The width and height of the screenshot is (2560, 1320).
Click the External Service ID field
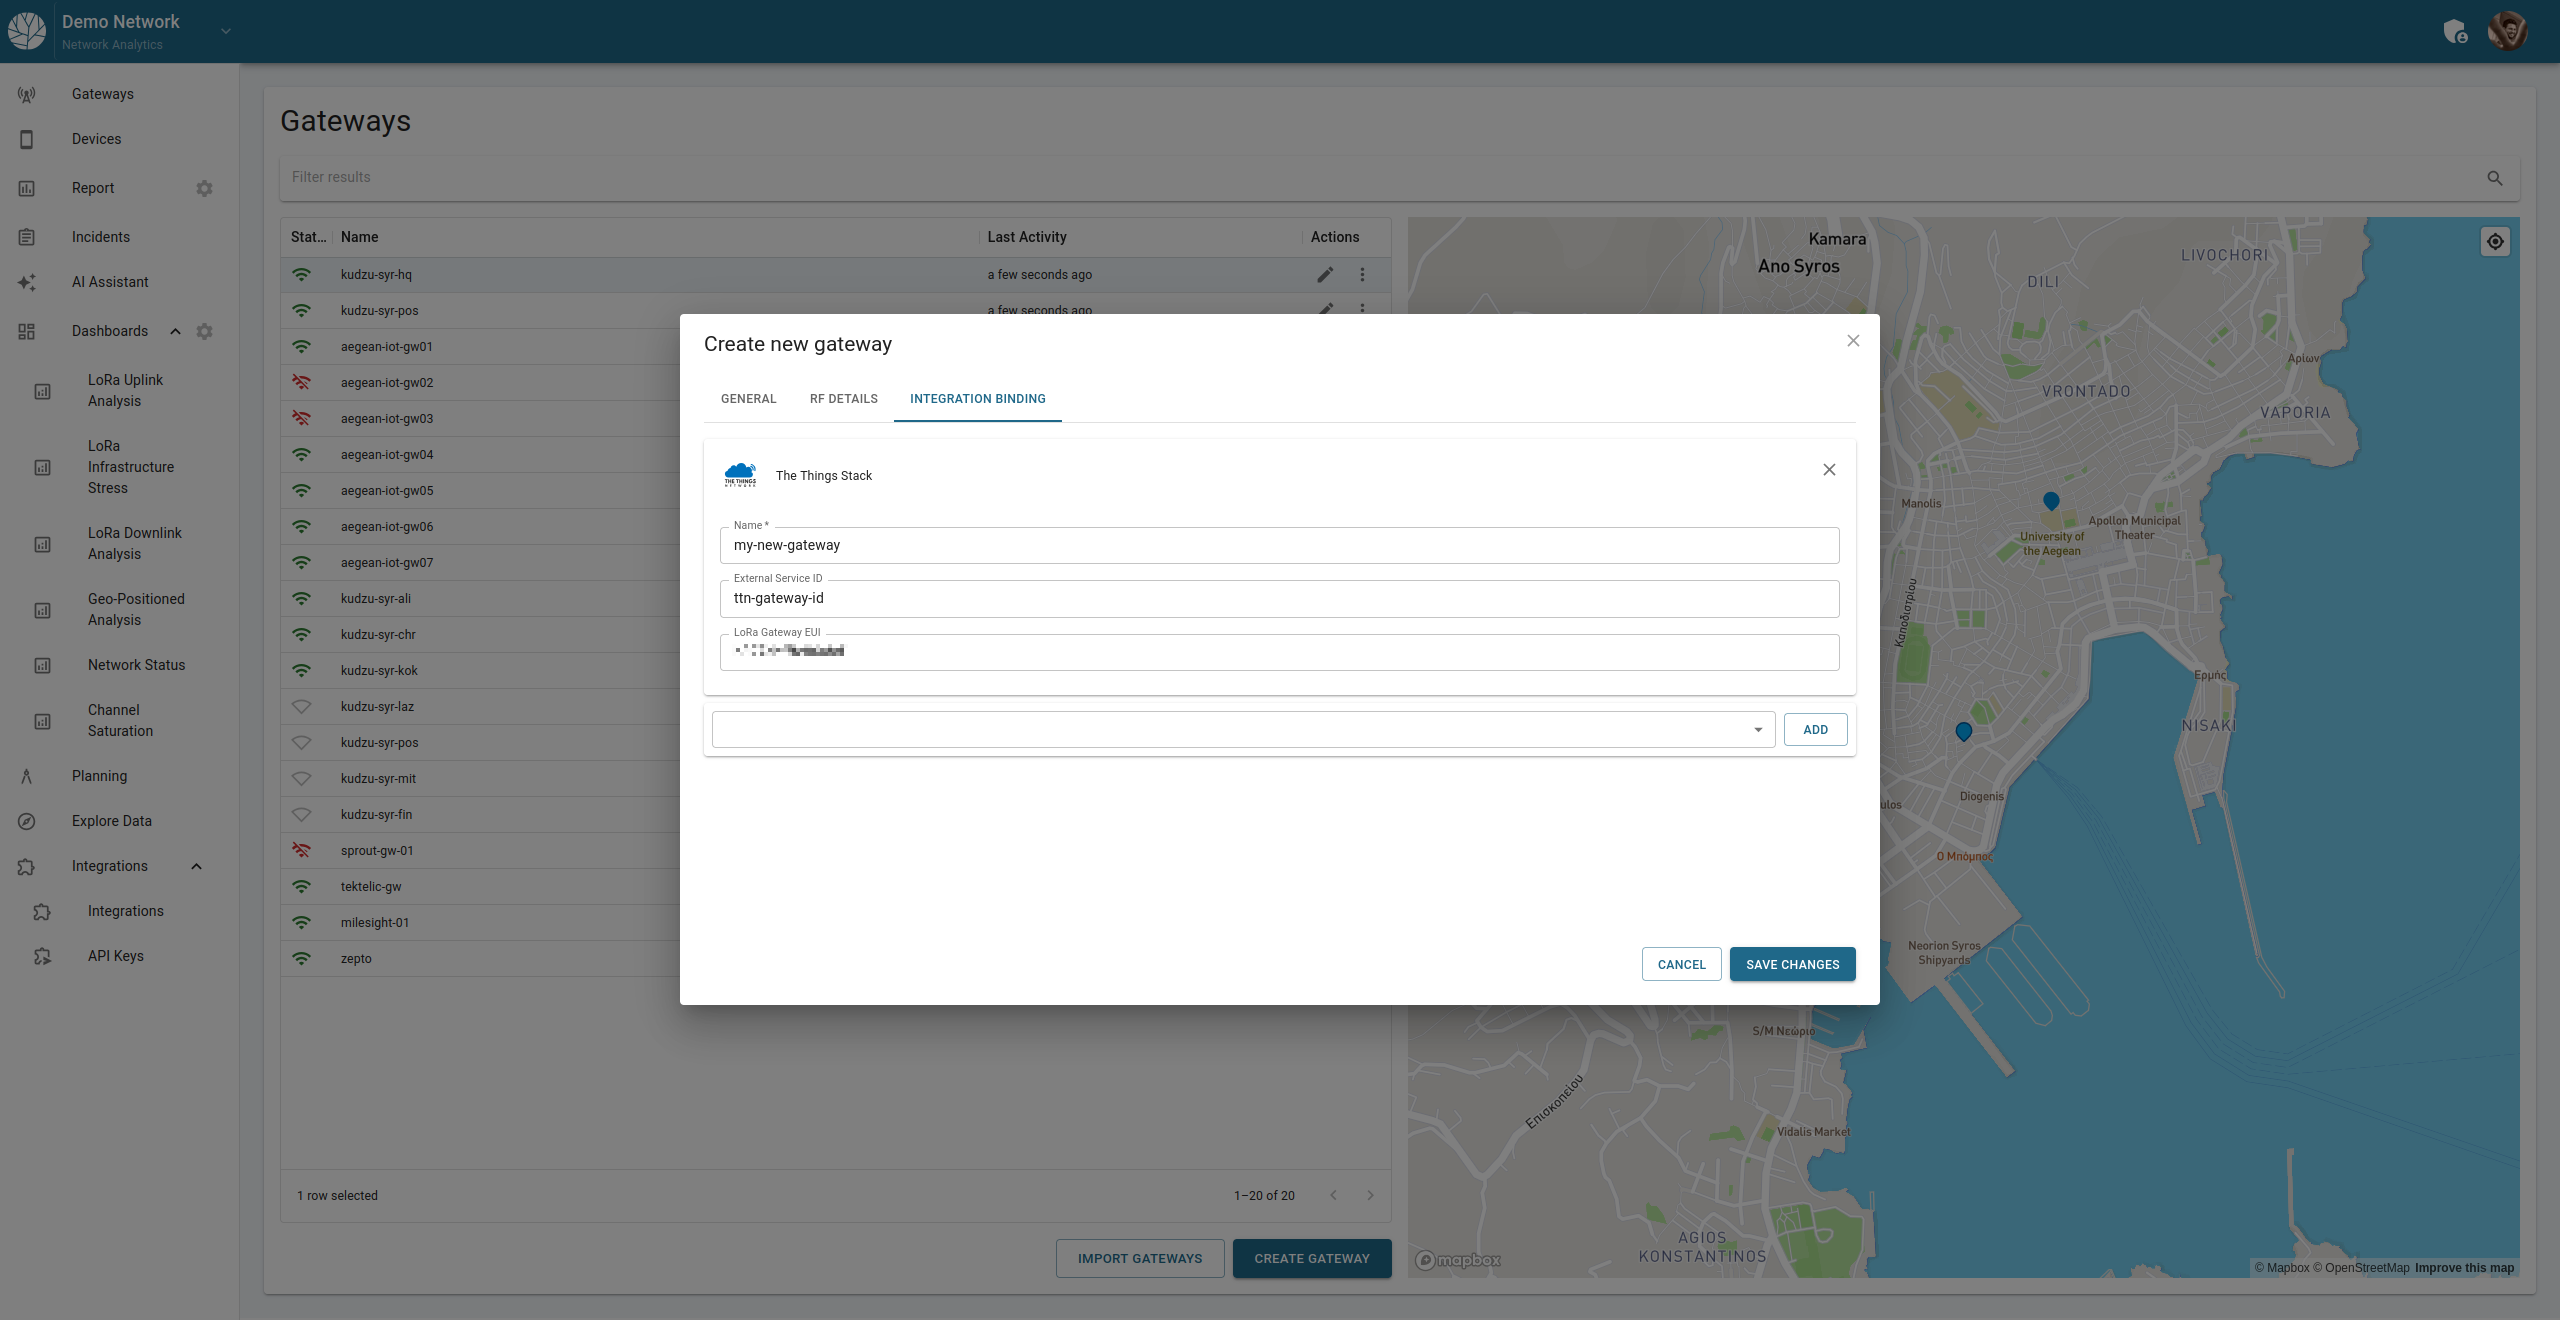pos(1278,599)
